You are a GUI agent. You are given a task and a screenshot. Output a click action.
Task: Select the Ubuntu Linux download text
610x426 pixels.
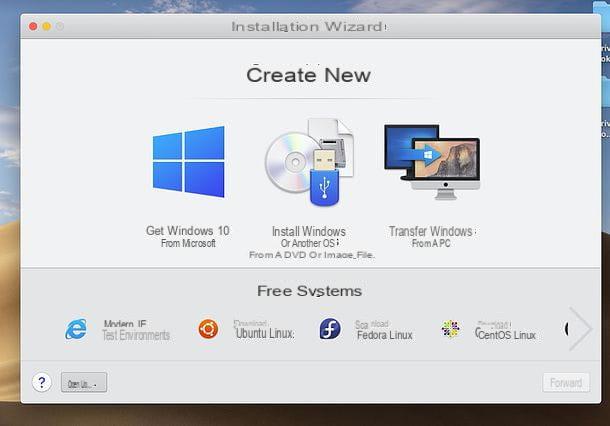click(264, 330)
